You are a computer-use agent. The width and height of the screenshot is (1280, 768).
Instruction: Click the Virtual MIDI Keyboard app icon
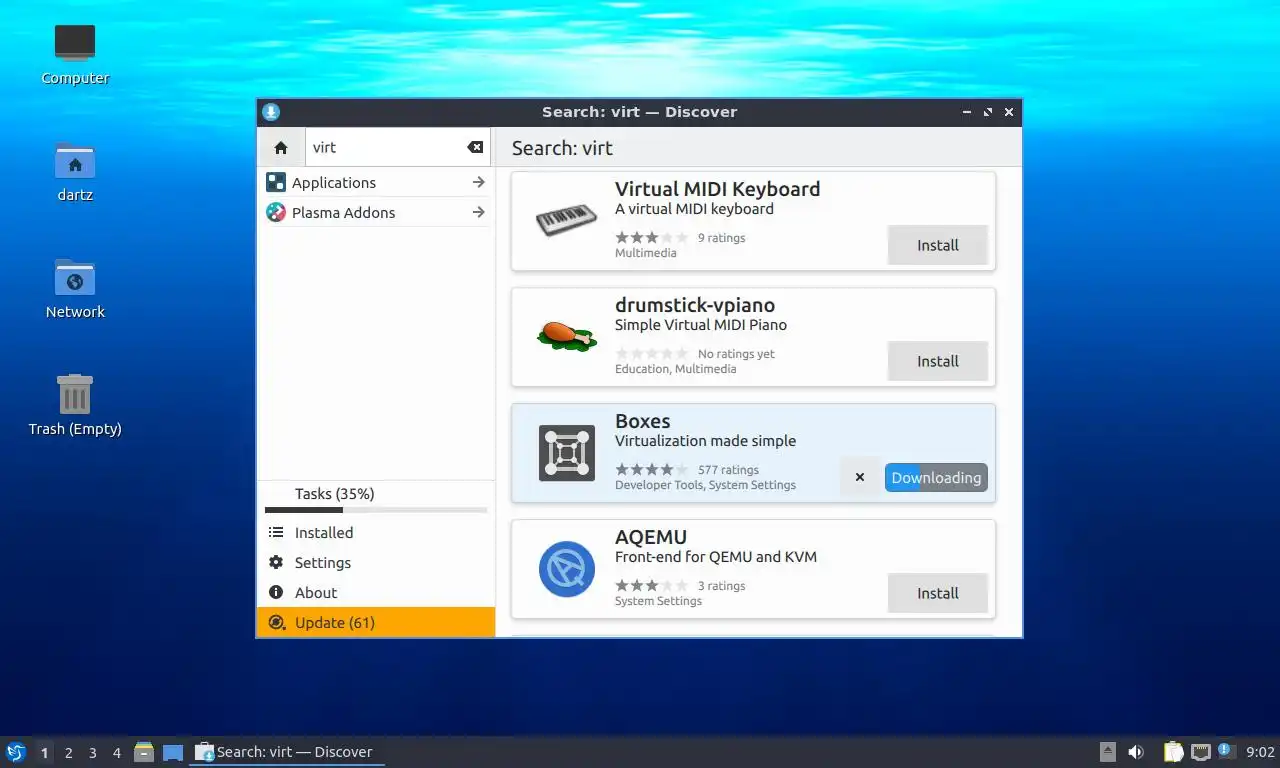pos(566,221)
